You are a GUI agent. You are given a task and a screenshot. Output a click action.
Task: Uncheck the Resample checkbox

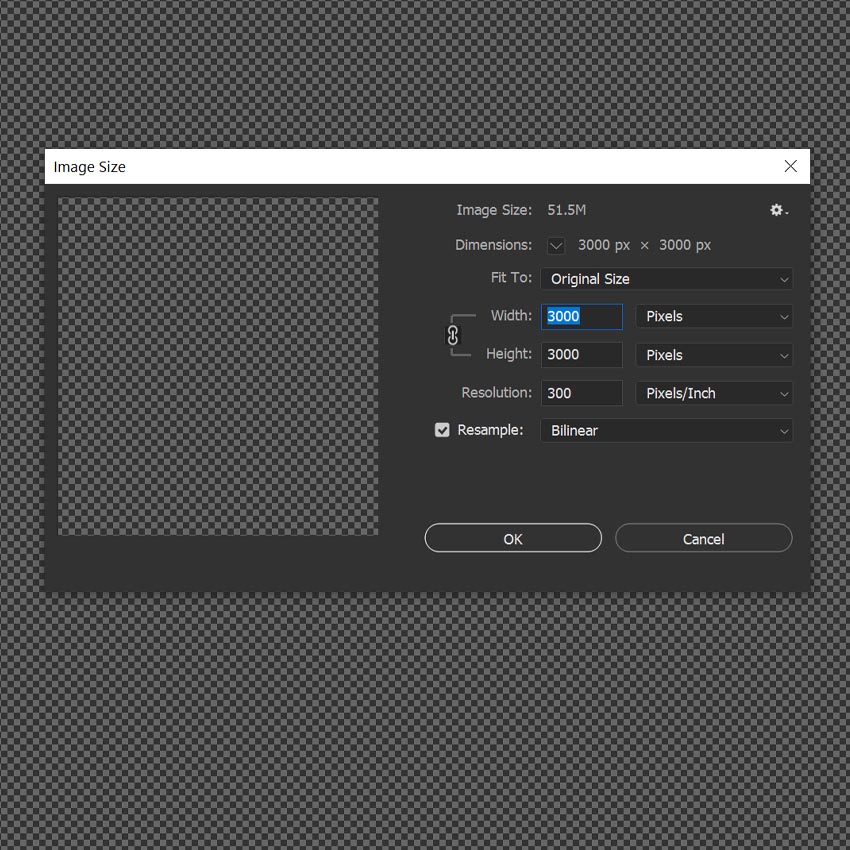pos(442,430)
